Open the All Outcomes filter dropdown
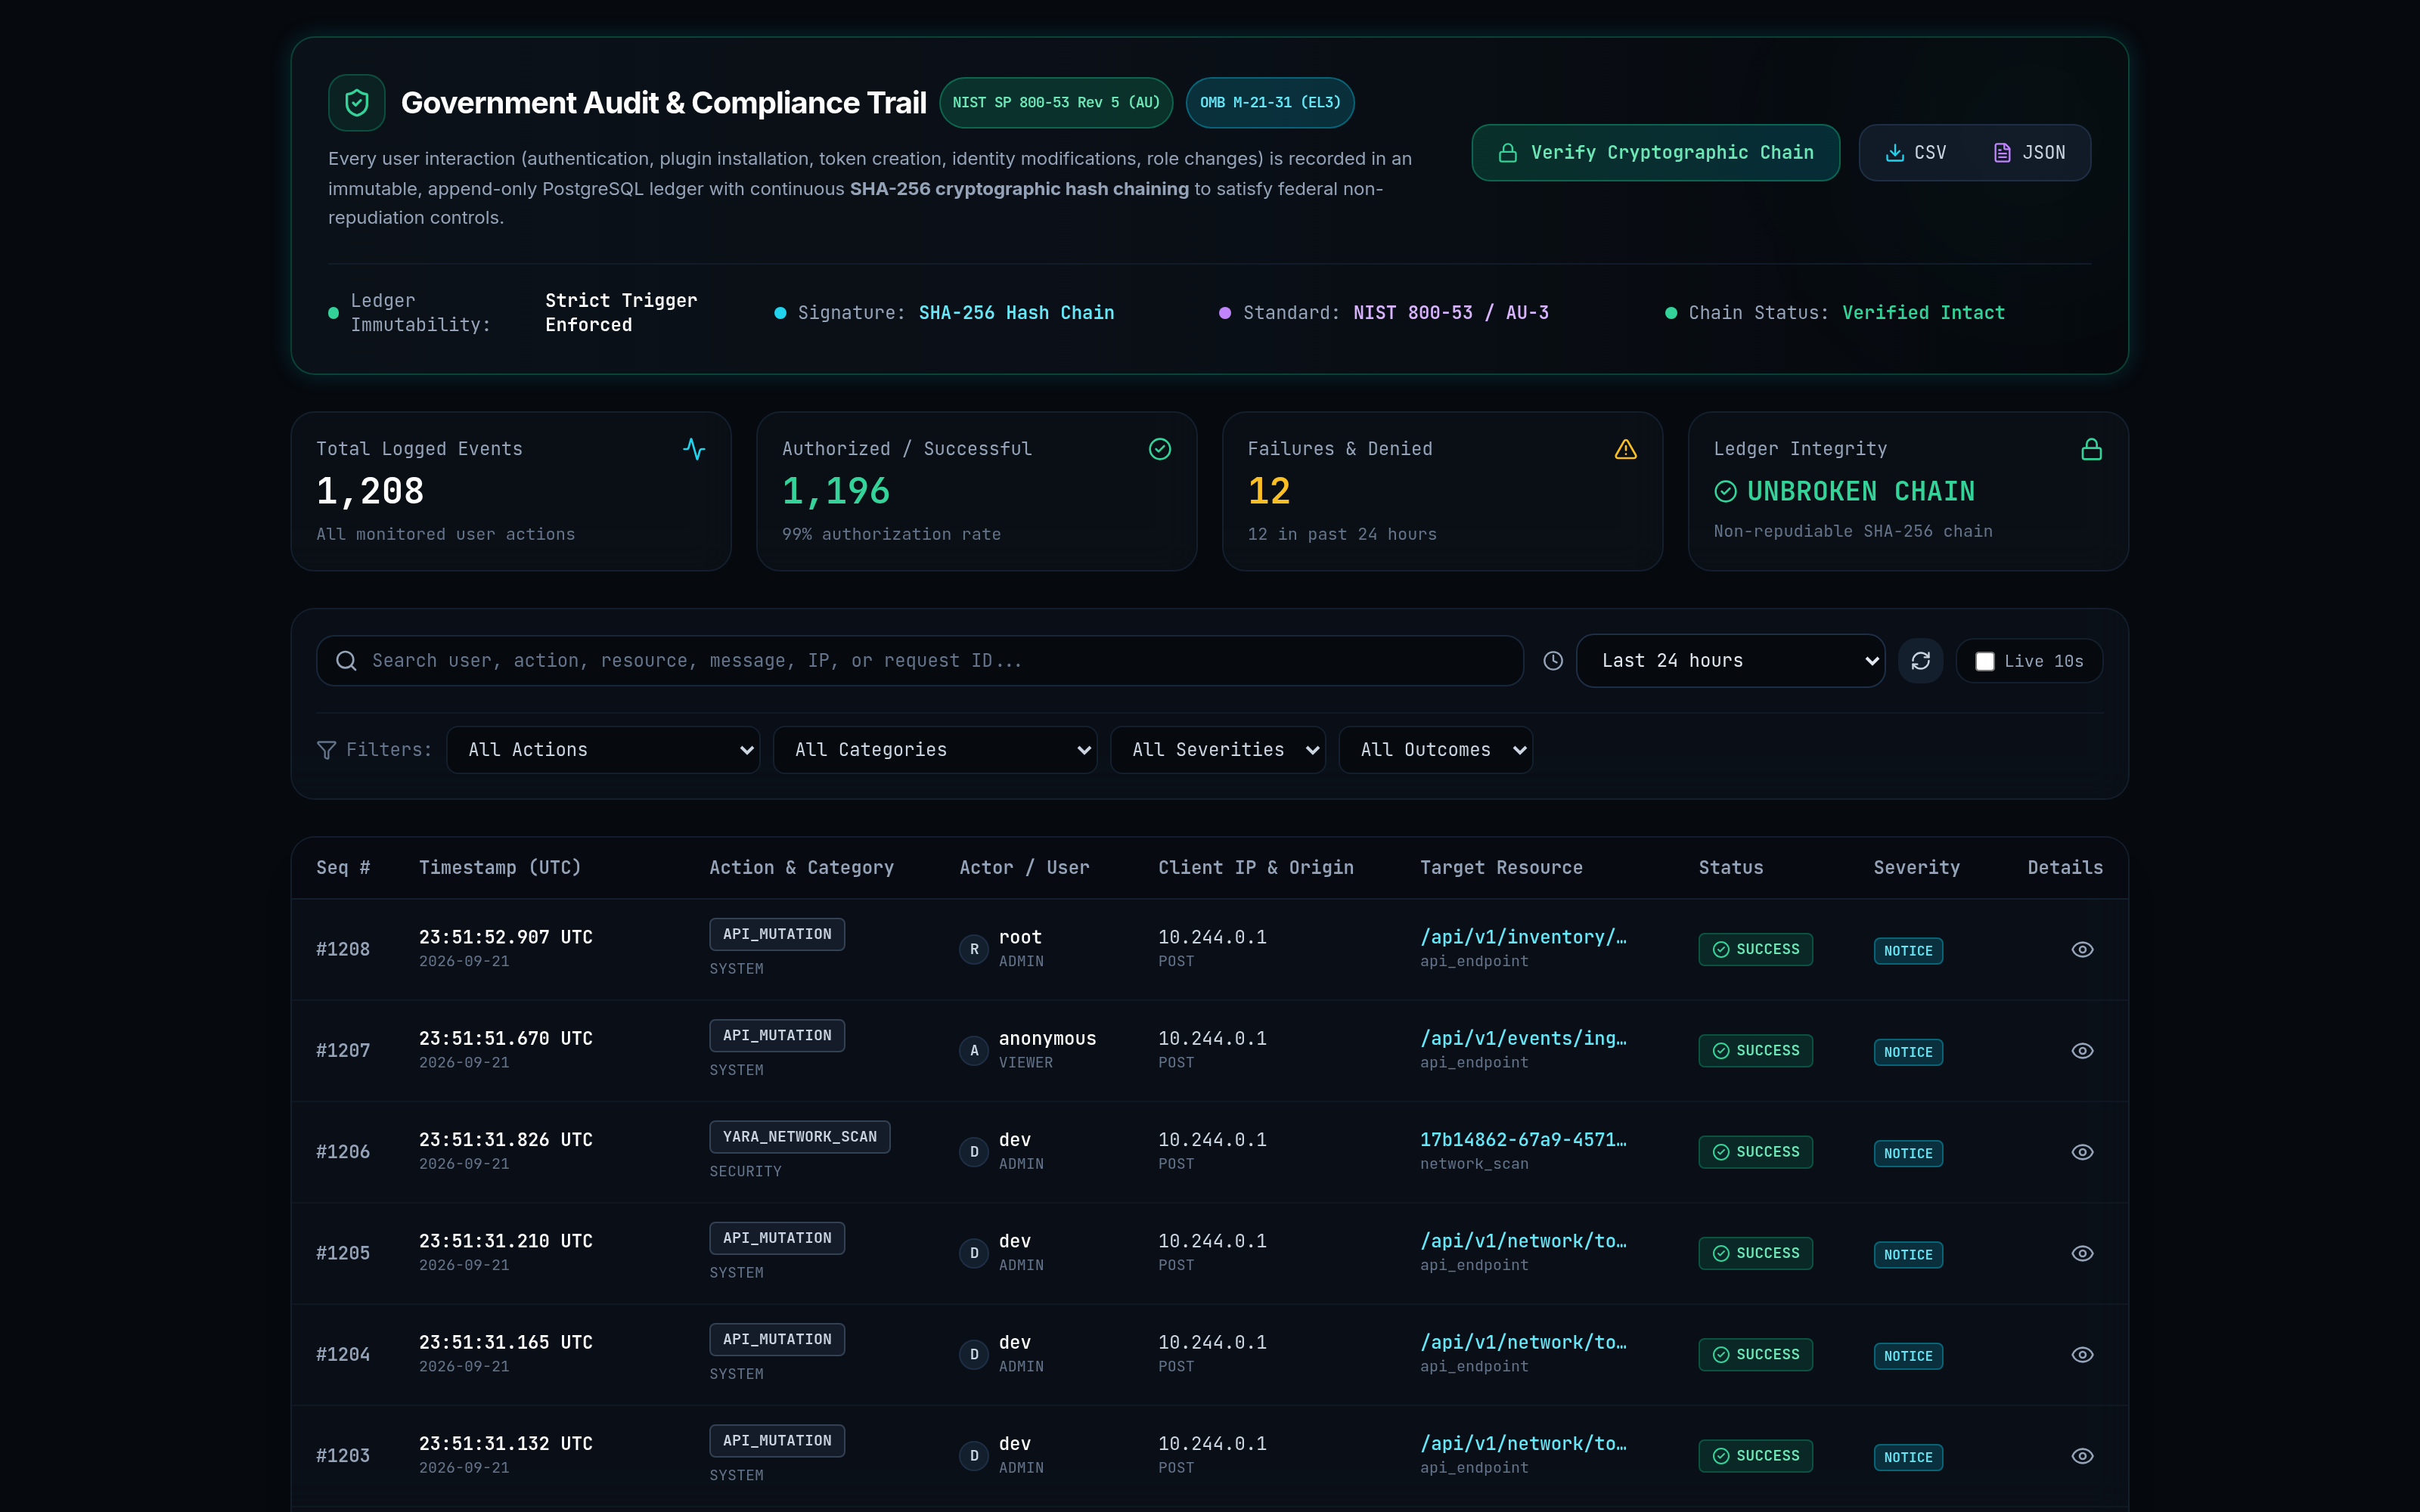Screen dimensions: 2420x1512 1436,750
